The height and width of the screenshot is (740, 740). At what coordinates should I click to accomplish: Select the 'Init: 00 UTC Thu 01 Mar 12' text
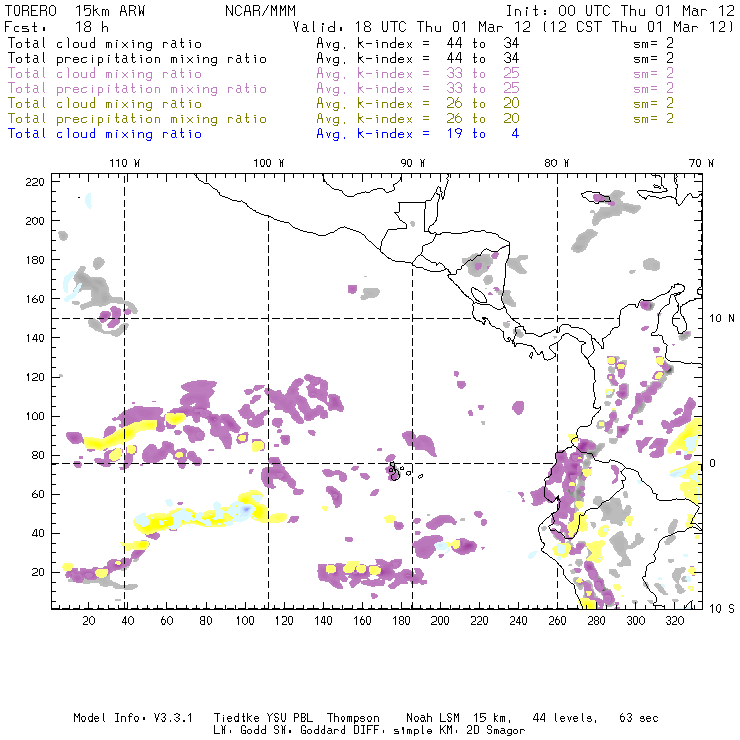(620, 11)
